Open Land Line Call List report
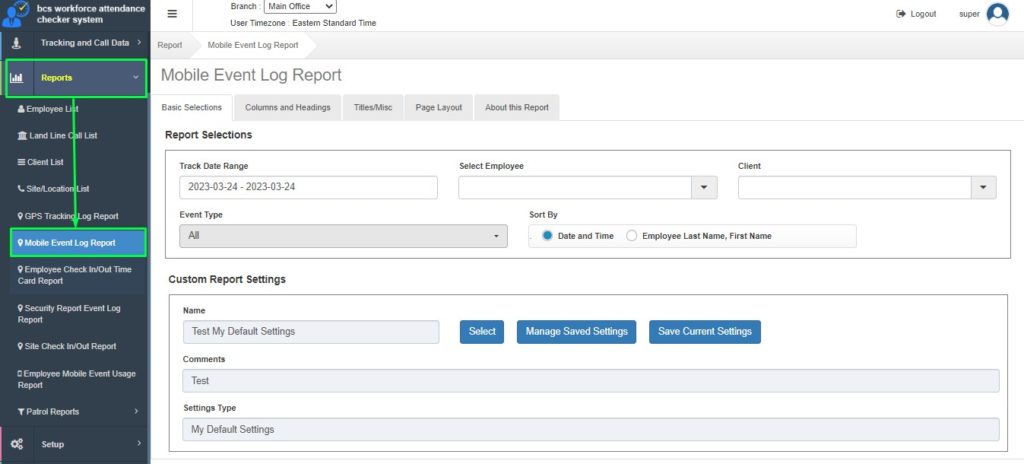The width and height of the screenshot is (1024, 464). (x=62, y=135)
